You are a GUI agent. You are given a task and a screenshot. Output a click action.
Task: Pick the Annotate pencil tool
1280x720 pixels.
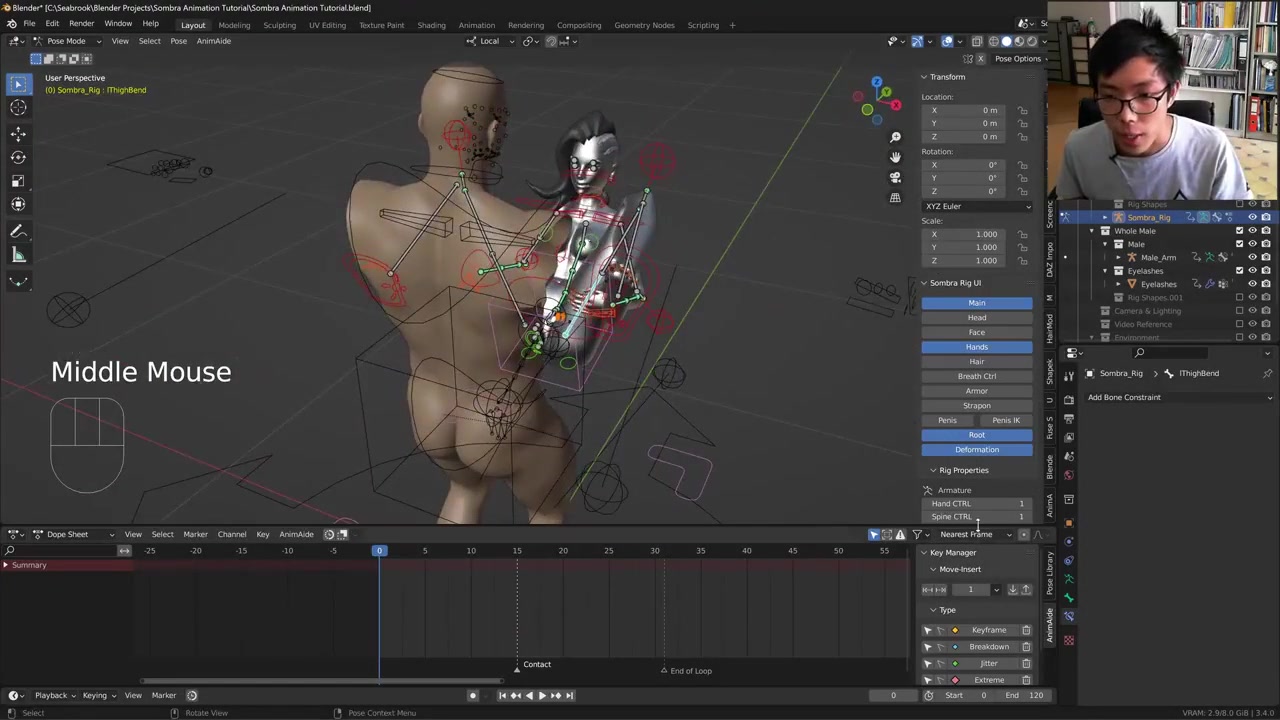pyautogui.click(x=18, y=231)
